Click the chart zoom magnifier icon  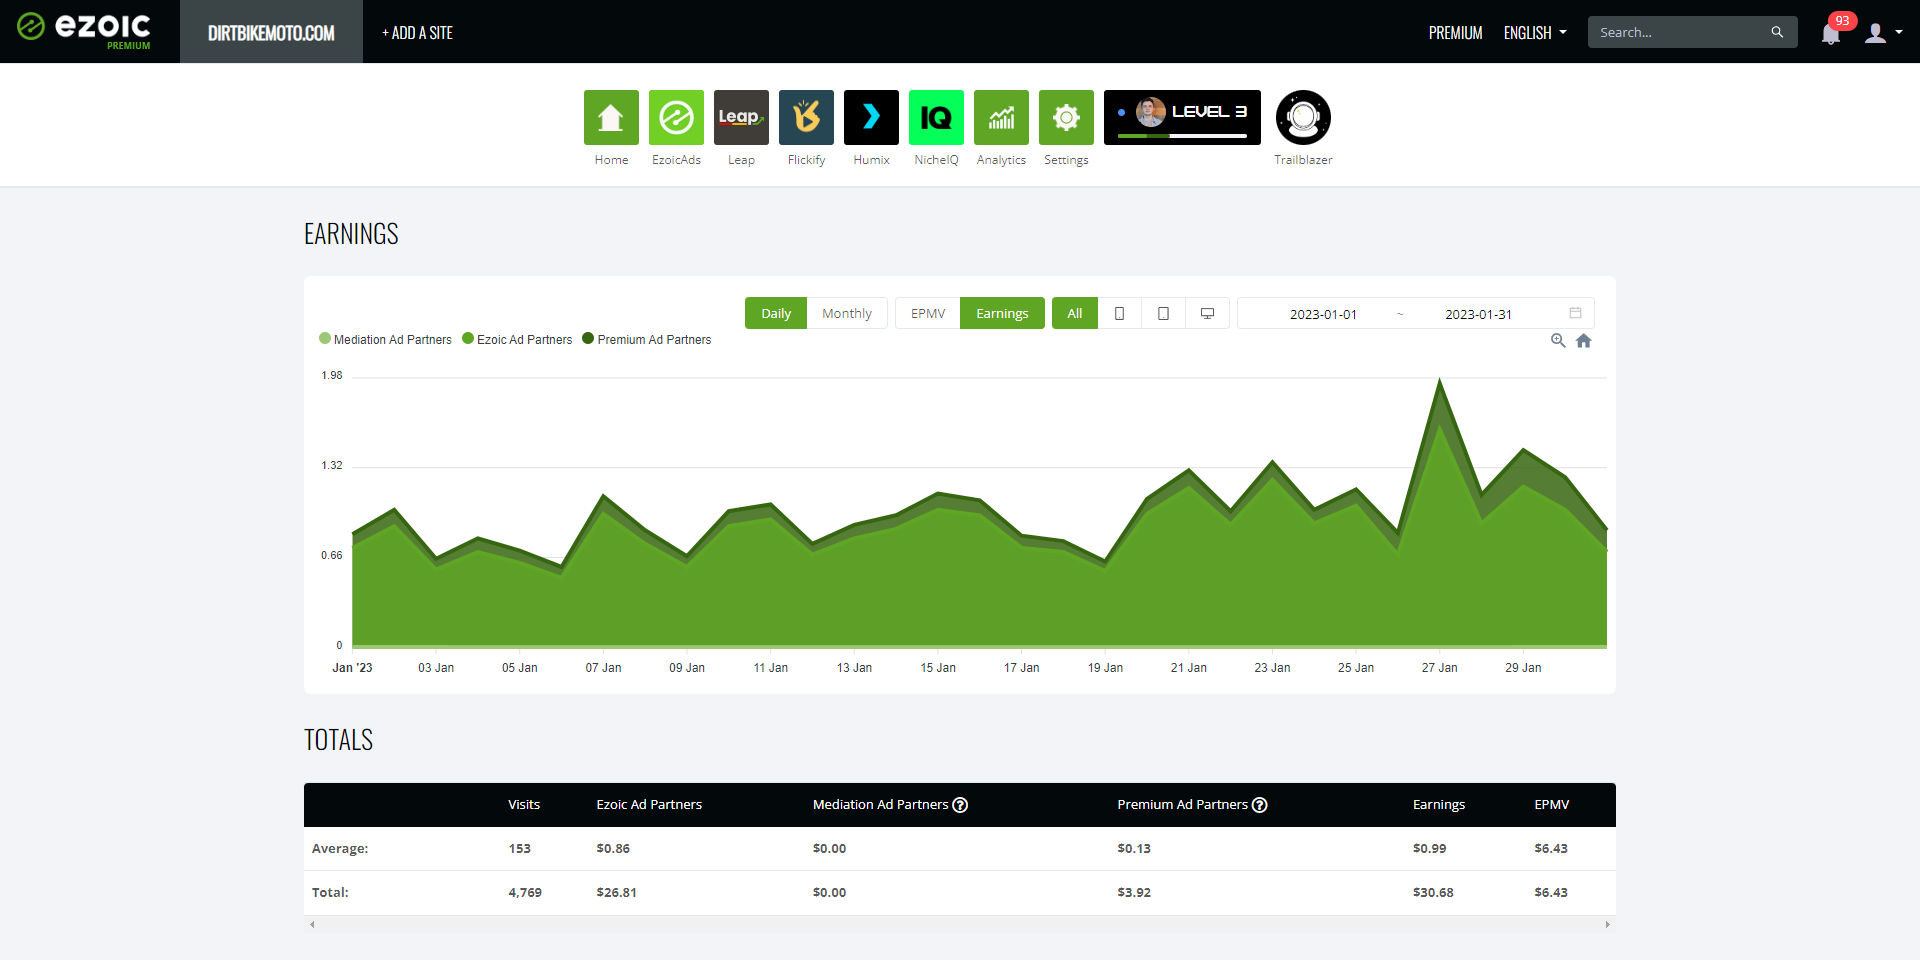(x=1558, y=340)
